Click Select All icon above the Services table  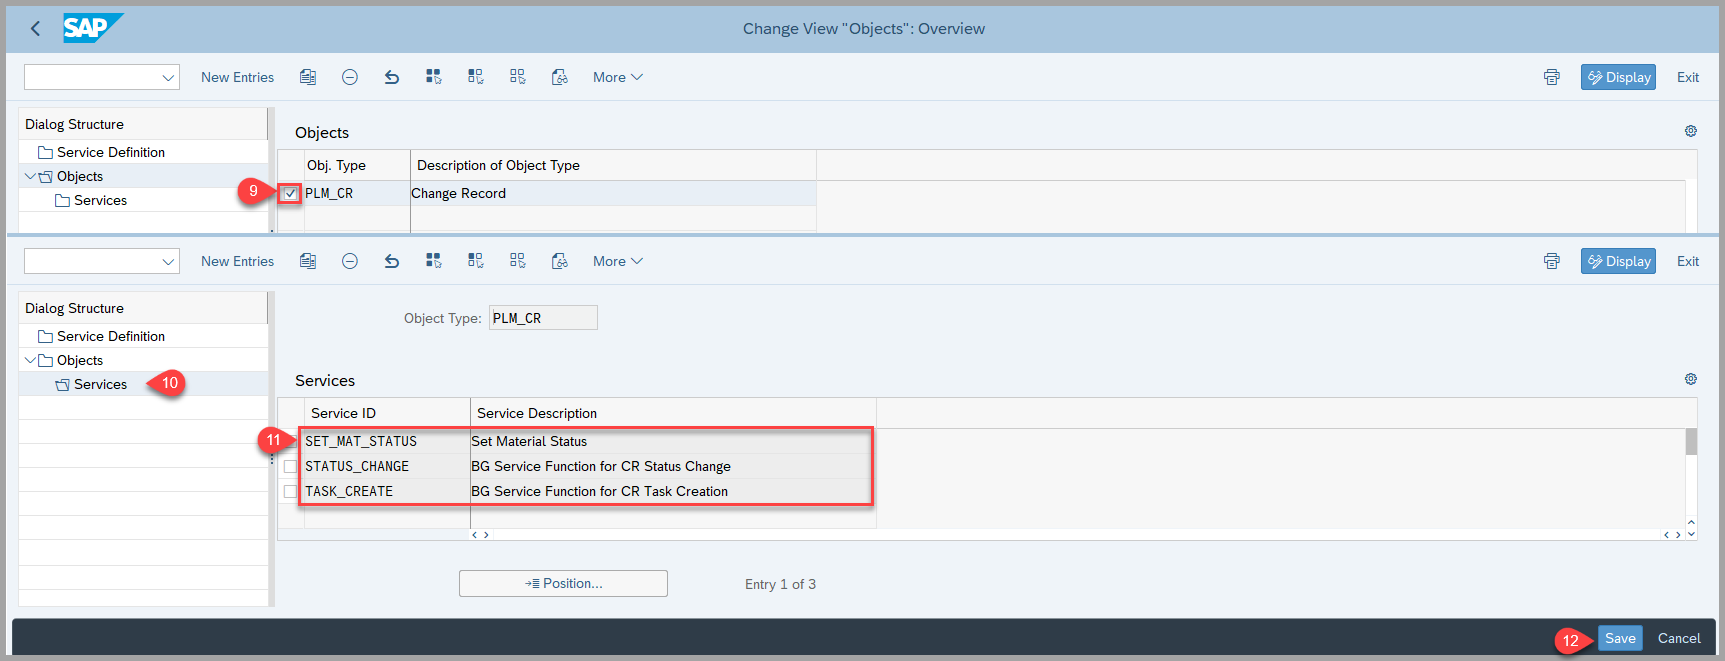click(434, 261)
